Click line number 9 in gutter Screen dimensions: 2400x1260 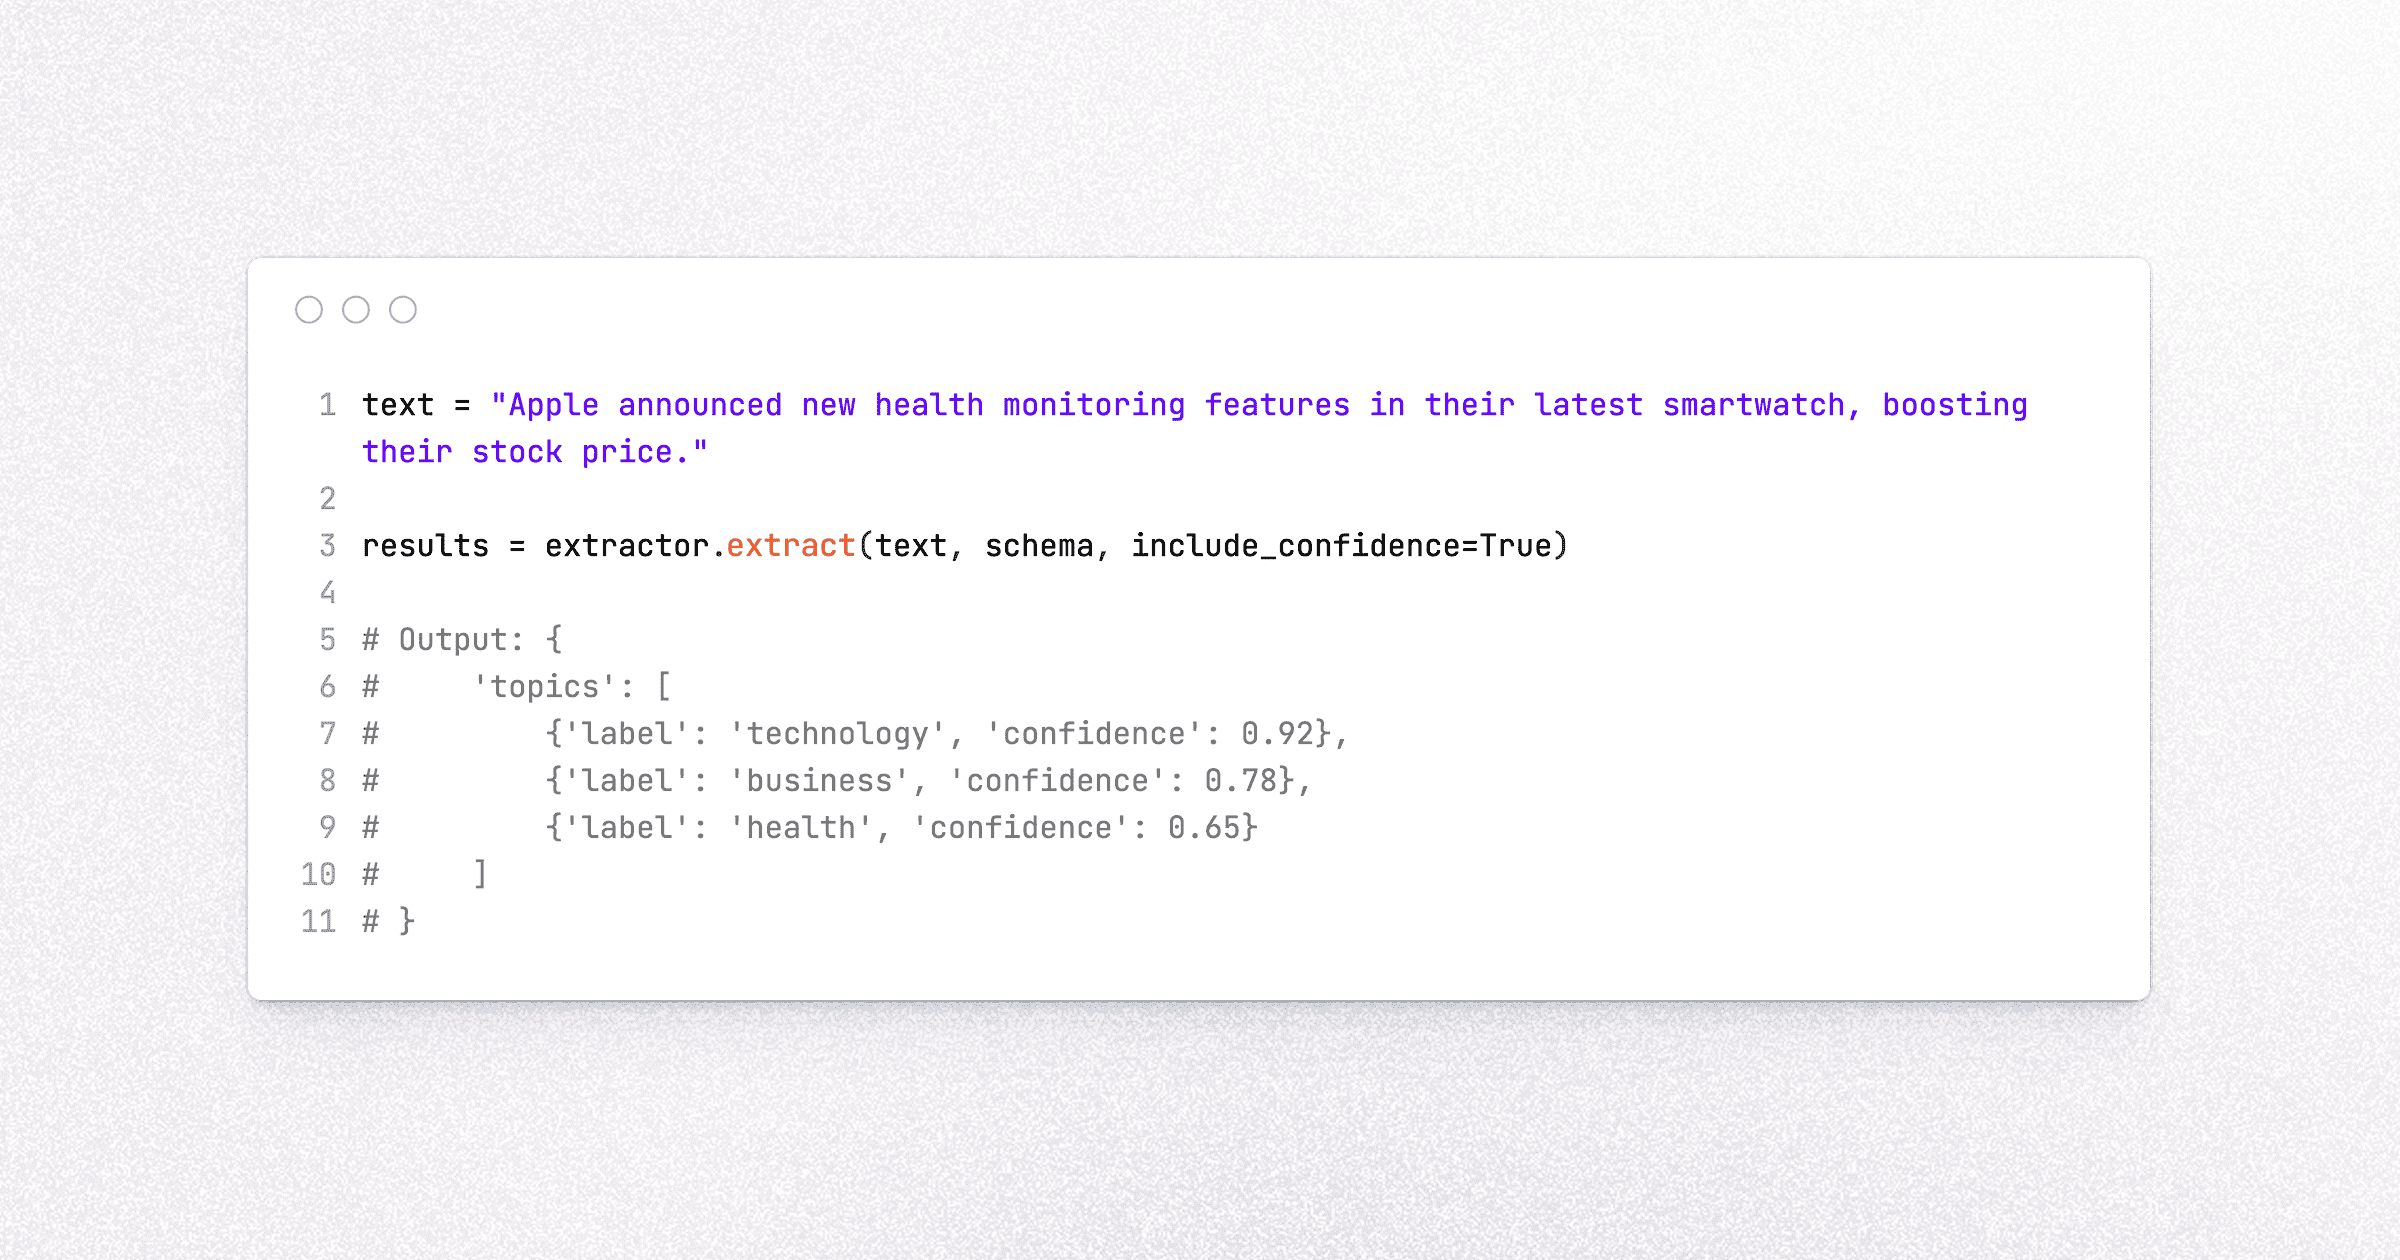[327, 828]
